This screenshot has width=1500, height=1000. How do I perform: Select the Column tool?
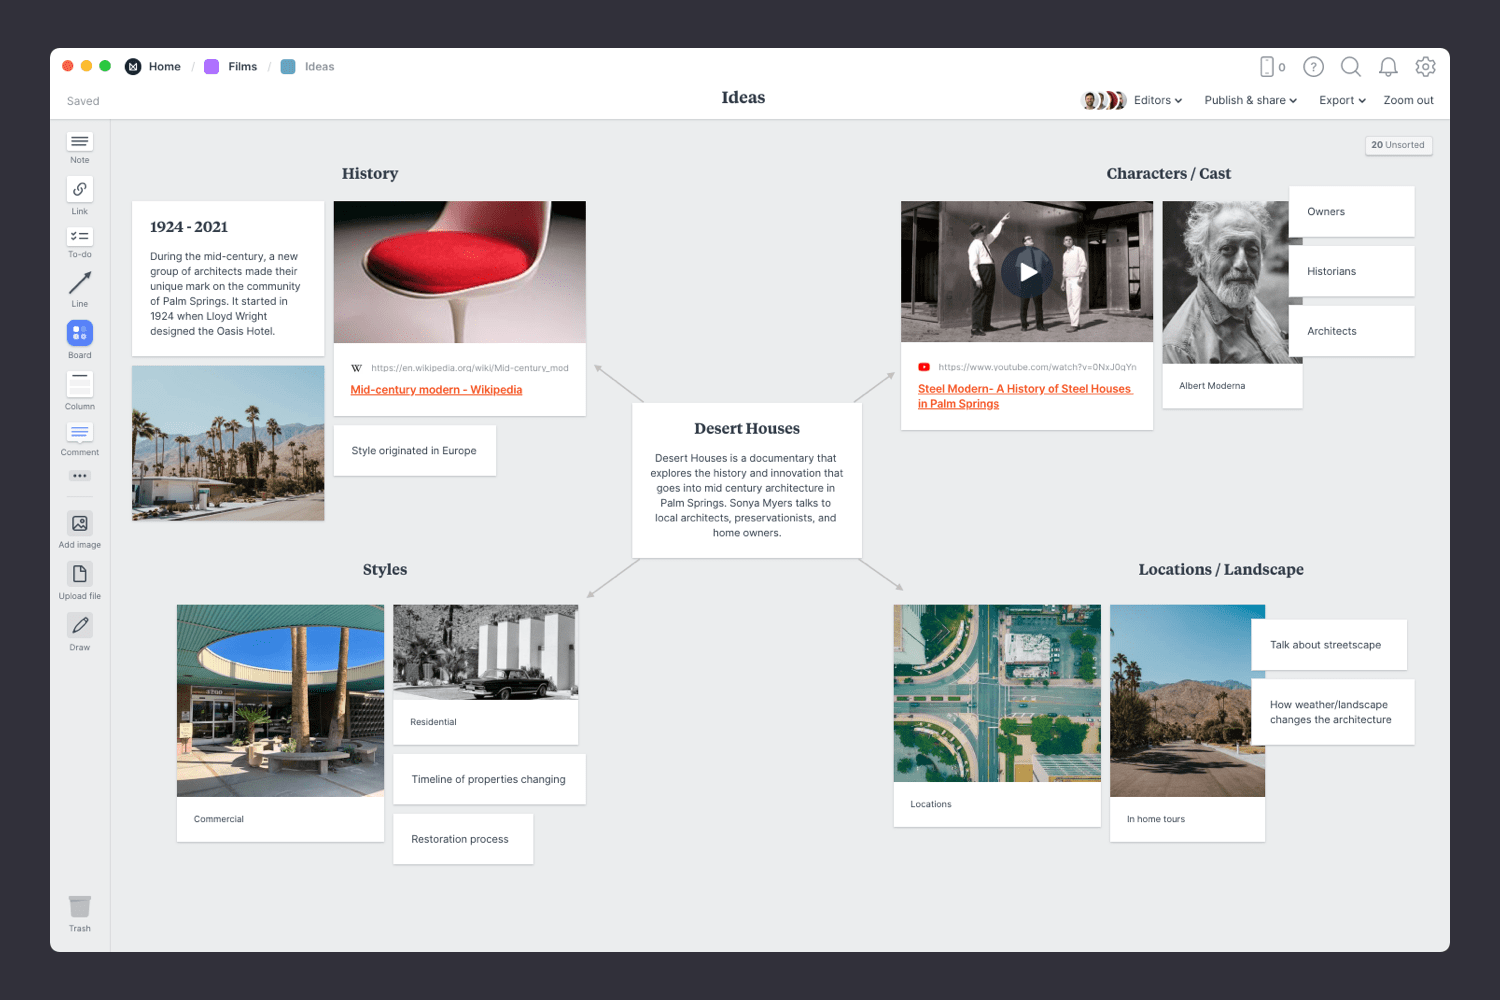(79, 384)
